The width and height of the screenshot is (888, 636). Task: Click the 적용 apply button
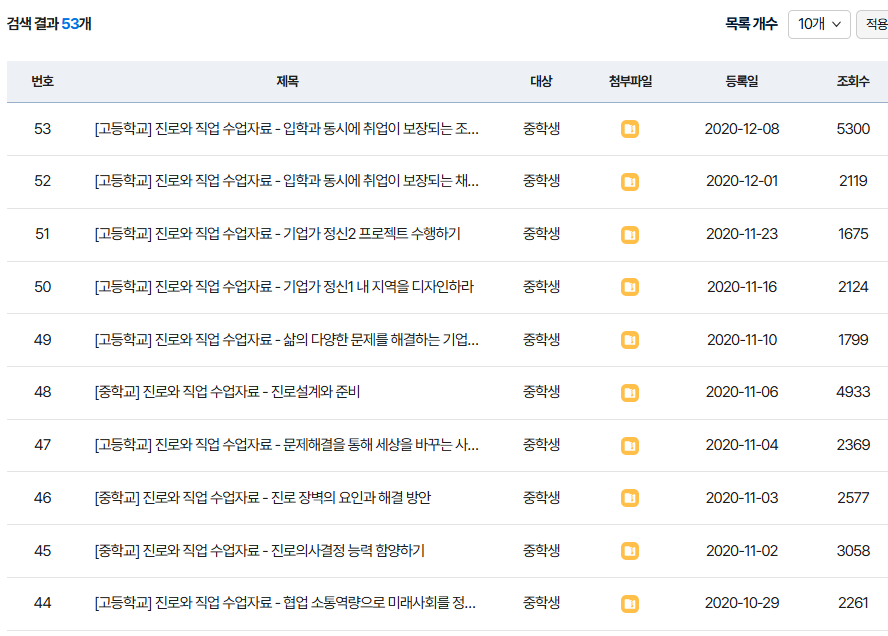873,24
